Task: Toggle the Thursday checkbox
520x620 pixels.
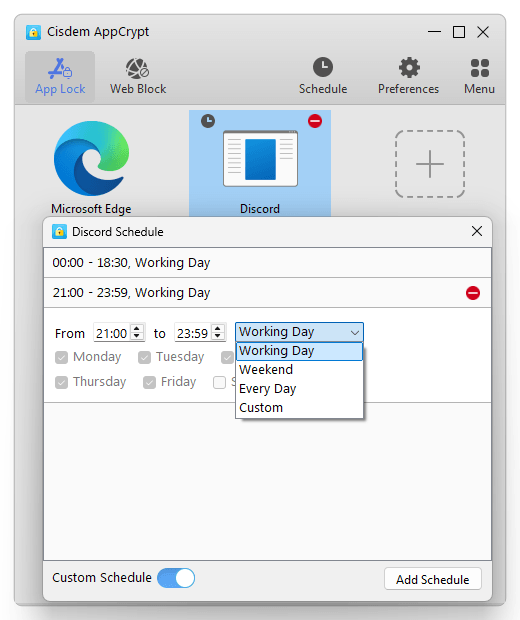Action: [61, 382]
